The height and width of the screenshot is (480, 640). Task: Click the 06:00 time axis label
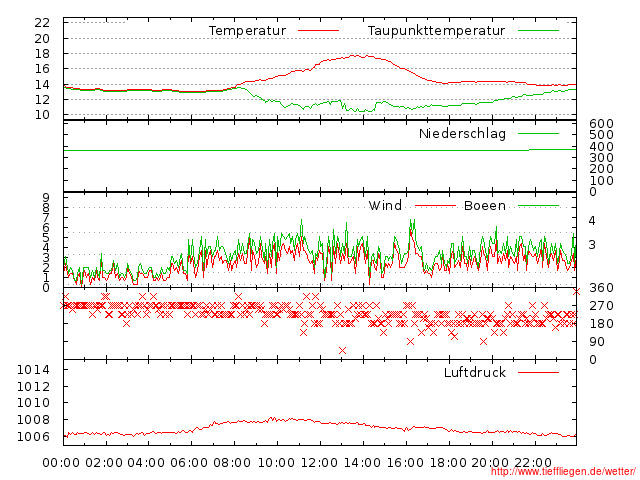189,463
